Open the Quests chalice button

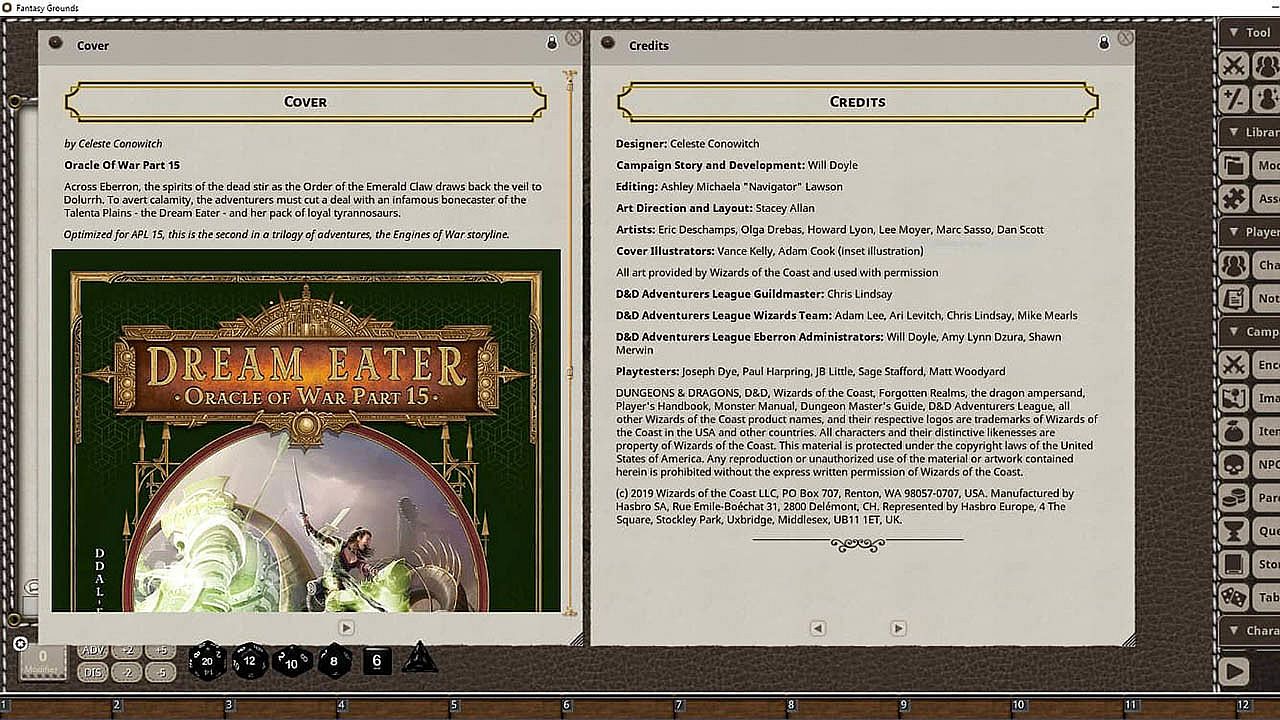[1250, 531]
